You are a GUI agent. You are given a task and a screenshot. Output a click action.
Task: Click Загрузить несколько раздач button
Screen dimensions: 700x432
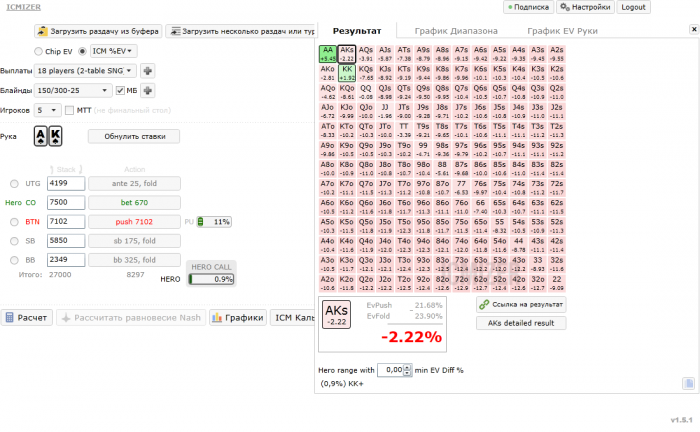point(241,31)
